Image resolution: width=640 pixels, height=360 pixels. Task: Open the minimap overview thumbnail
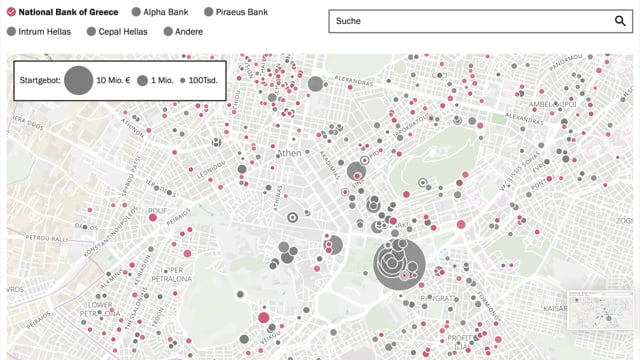(599, 310)
